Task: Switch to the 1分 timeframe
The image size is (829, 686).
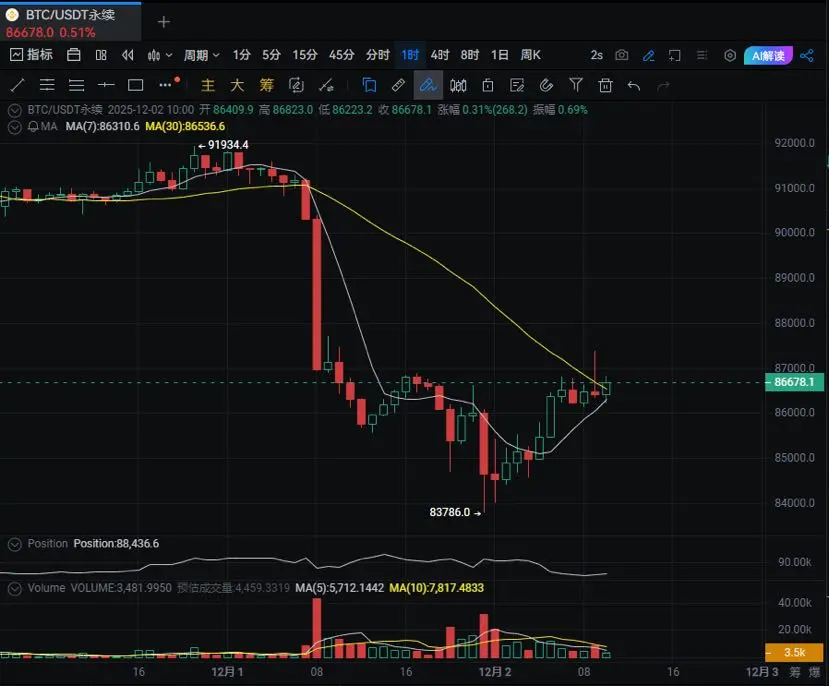Action: pyautogui.click(x=242, y=54)
